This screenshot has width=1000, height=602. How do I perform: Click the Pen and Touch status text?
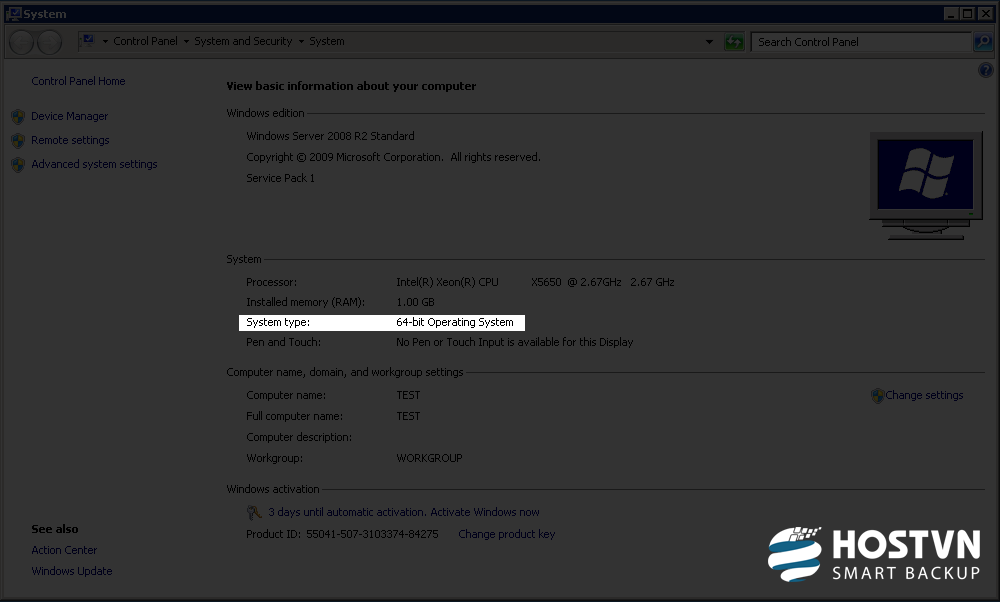click(515, 342)
